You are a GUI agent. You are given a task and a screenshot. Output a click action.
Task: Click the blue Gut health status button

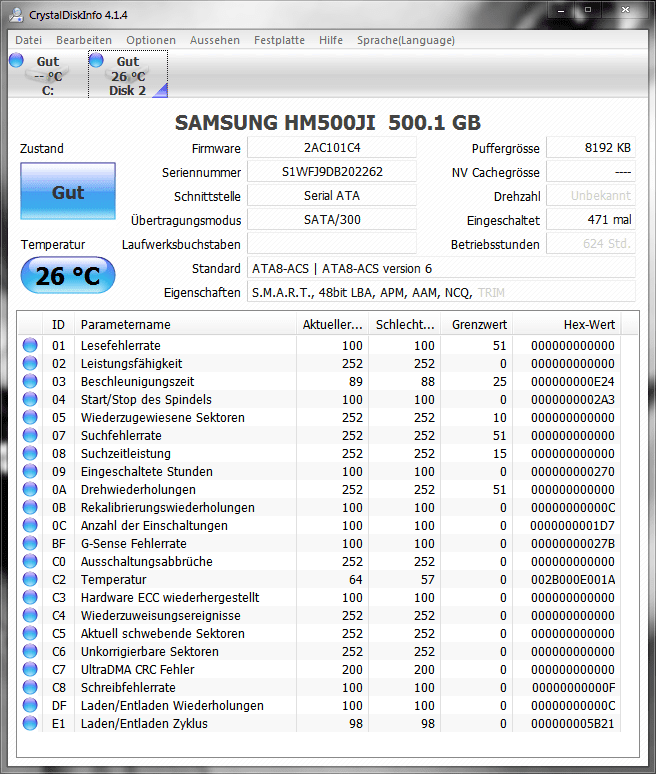point(68,192)
